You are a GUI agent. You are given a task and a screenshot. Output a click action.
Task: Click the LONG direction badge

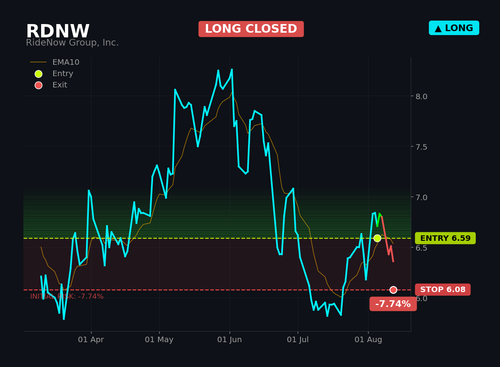pyautogui.click(x=454, y=28)
